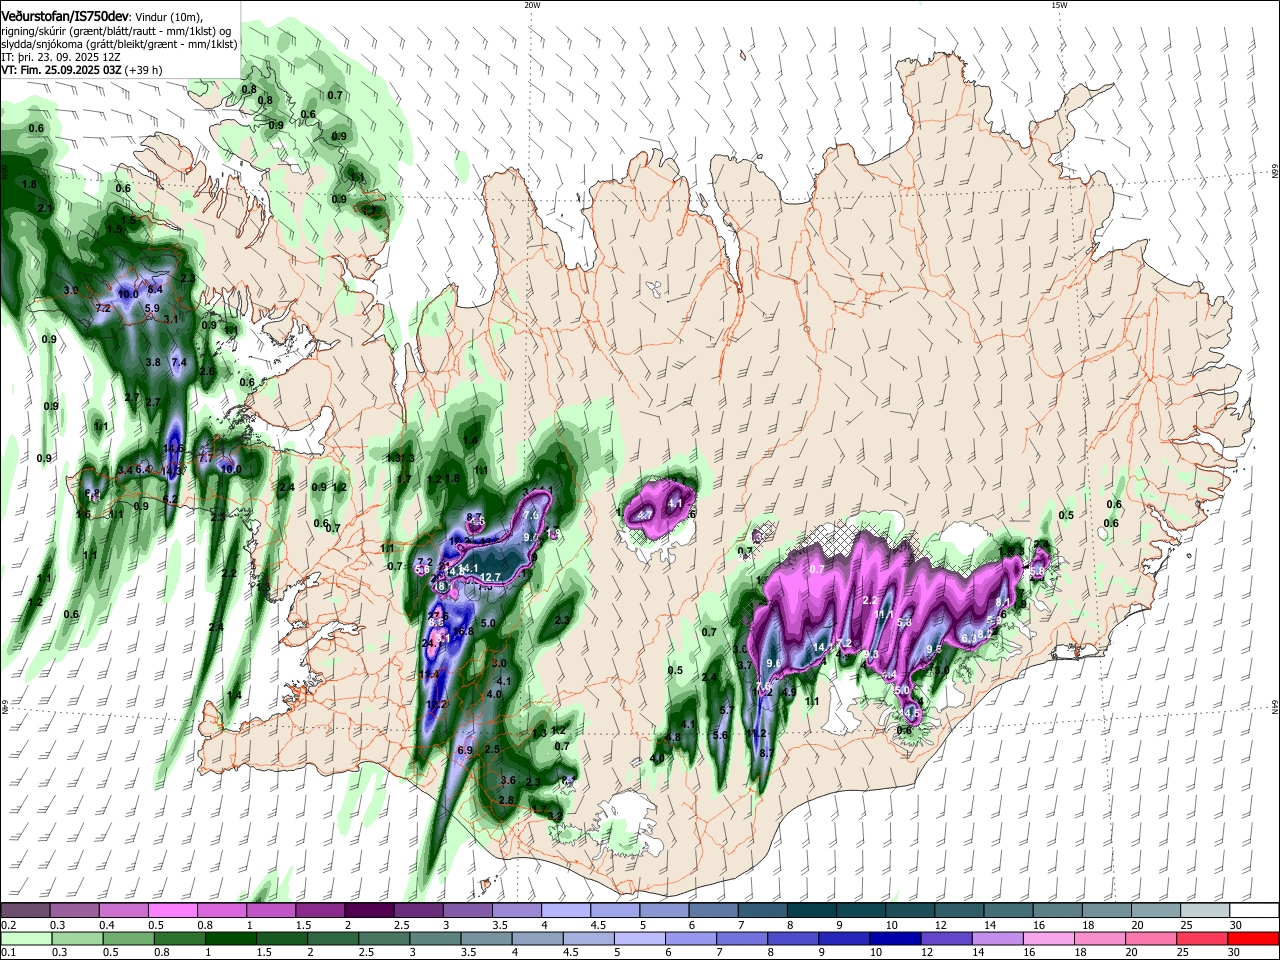Click the 2.6 precipitation value on the map
The image size is (1280, 960).
[208, 371]
